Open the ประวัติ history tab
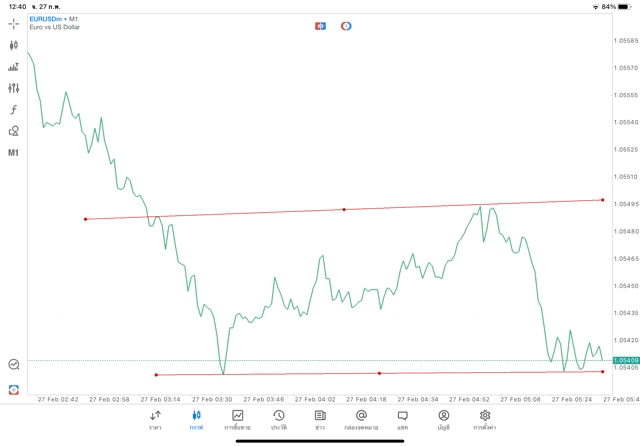This screenshot has width=640, height=447. 278,419
